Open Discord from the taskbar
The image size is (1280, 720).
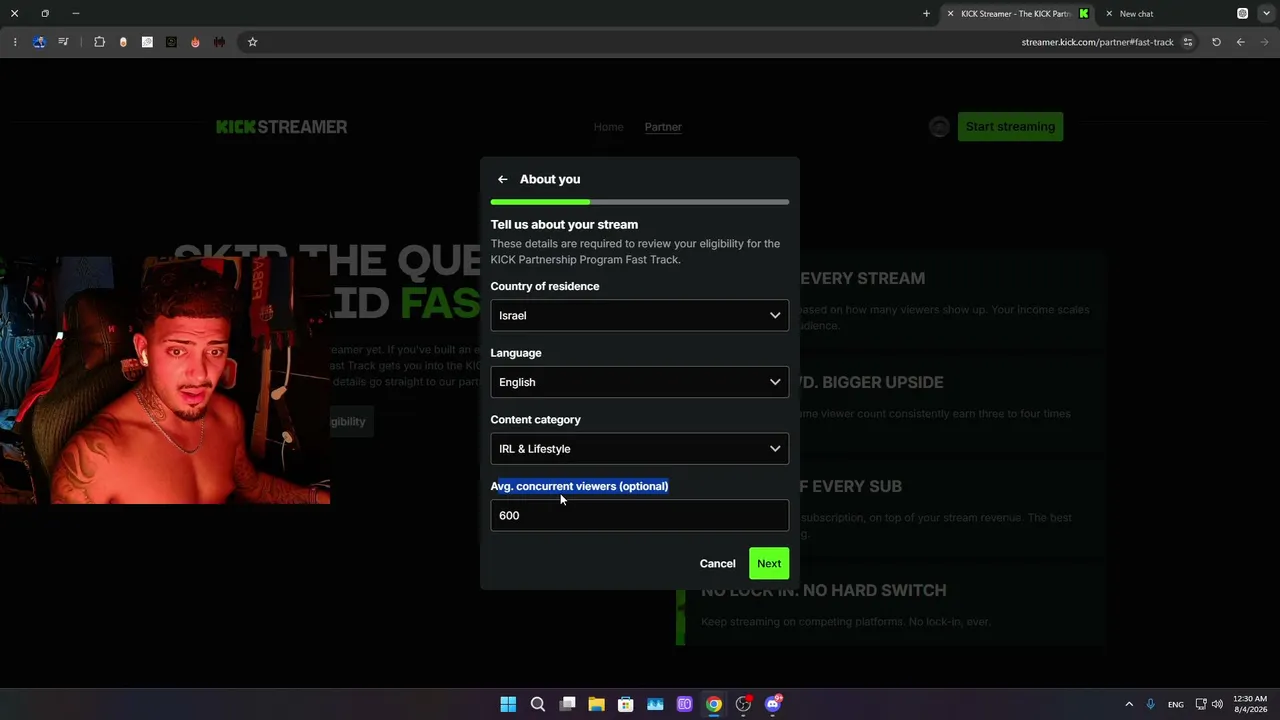(x=772, y=704)
